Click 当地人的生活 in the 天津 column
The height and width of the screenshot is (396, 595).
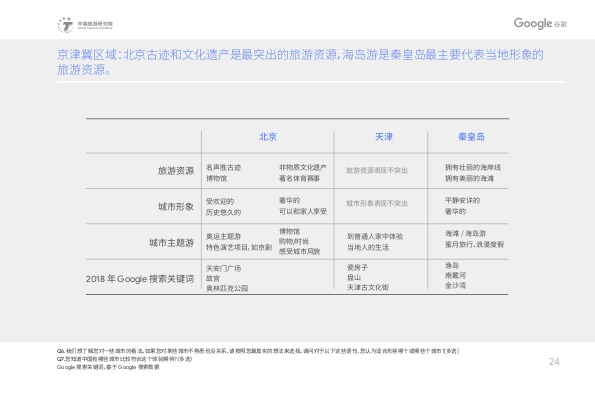368,247
